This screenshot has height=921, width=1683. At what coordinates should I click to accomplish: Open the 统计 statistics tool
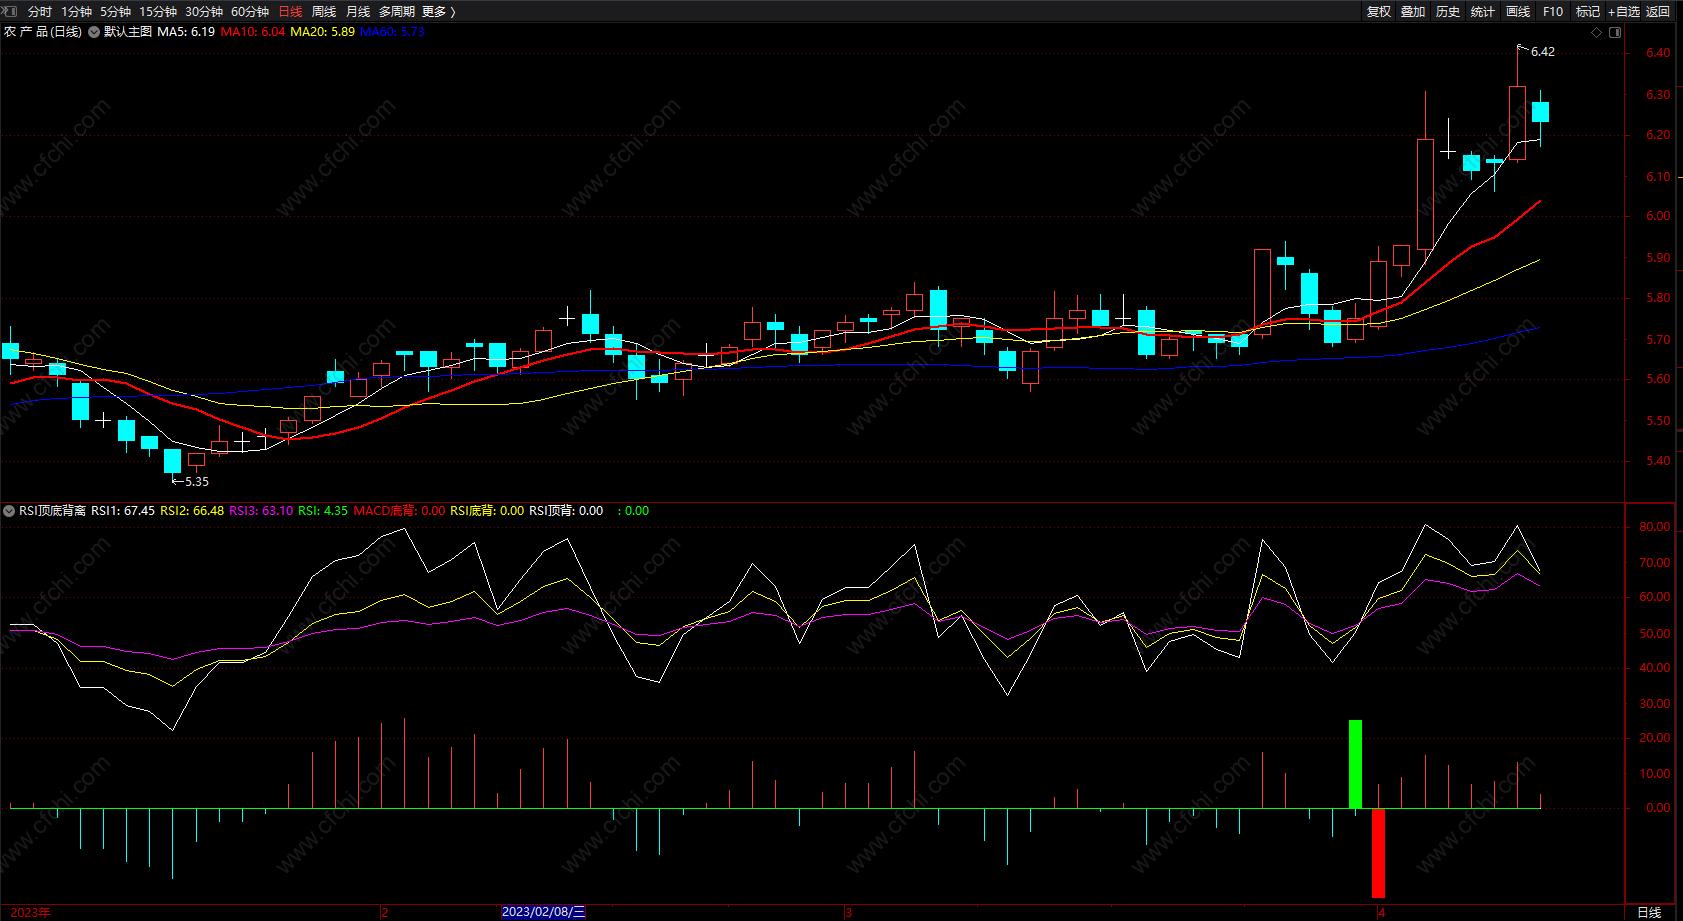pos(1483,12)
